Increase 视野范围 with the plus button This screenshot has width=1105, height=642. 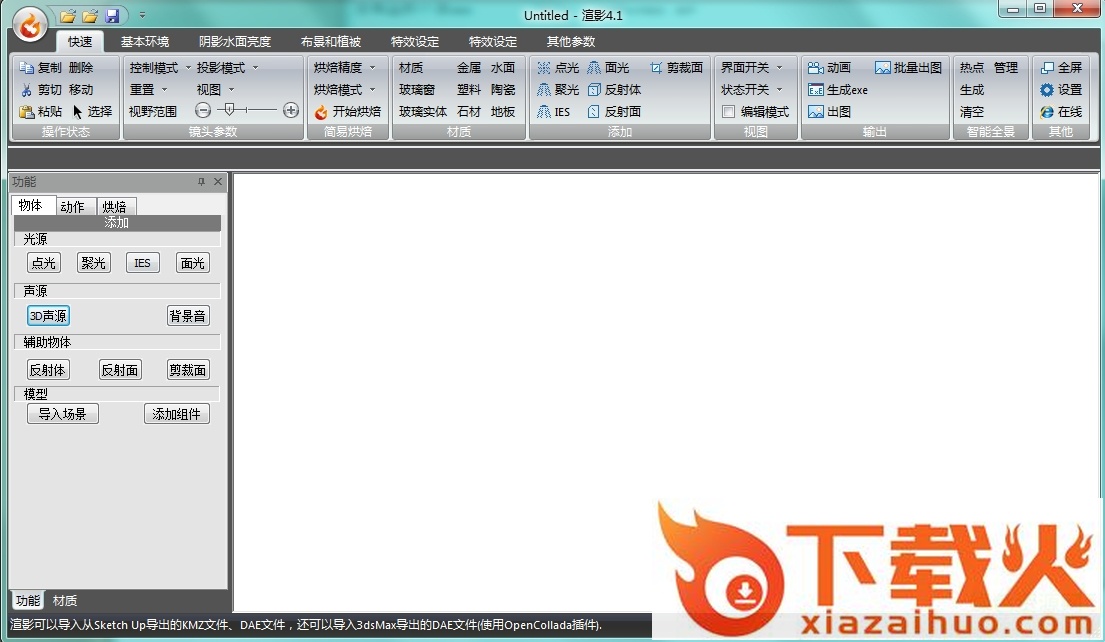point(290,110)
